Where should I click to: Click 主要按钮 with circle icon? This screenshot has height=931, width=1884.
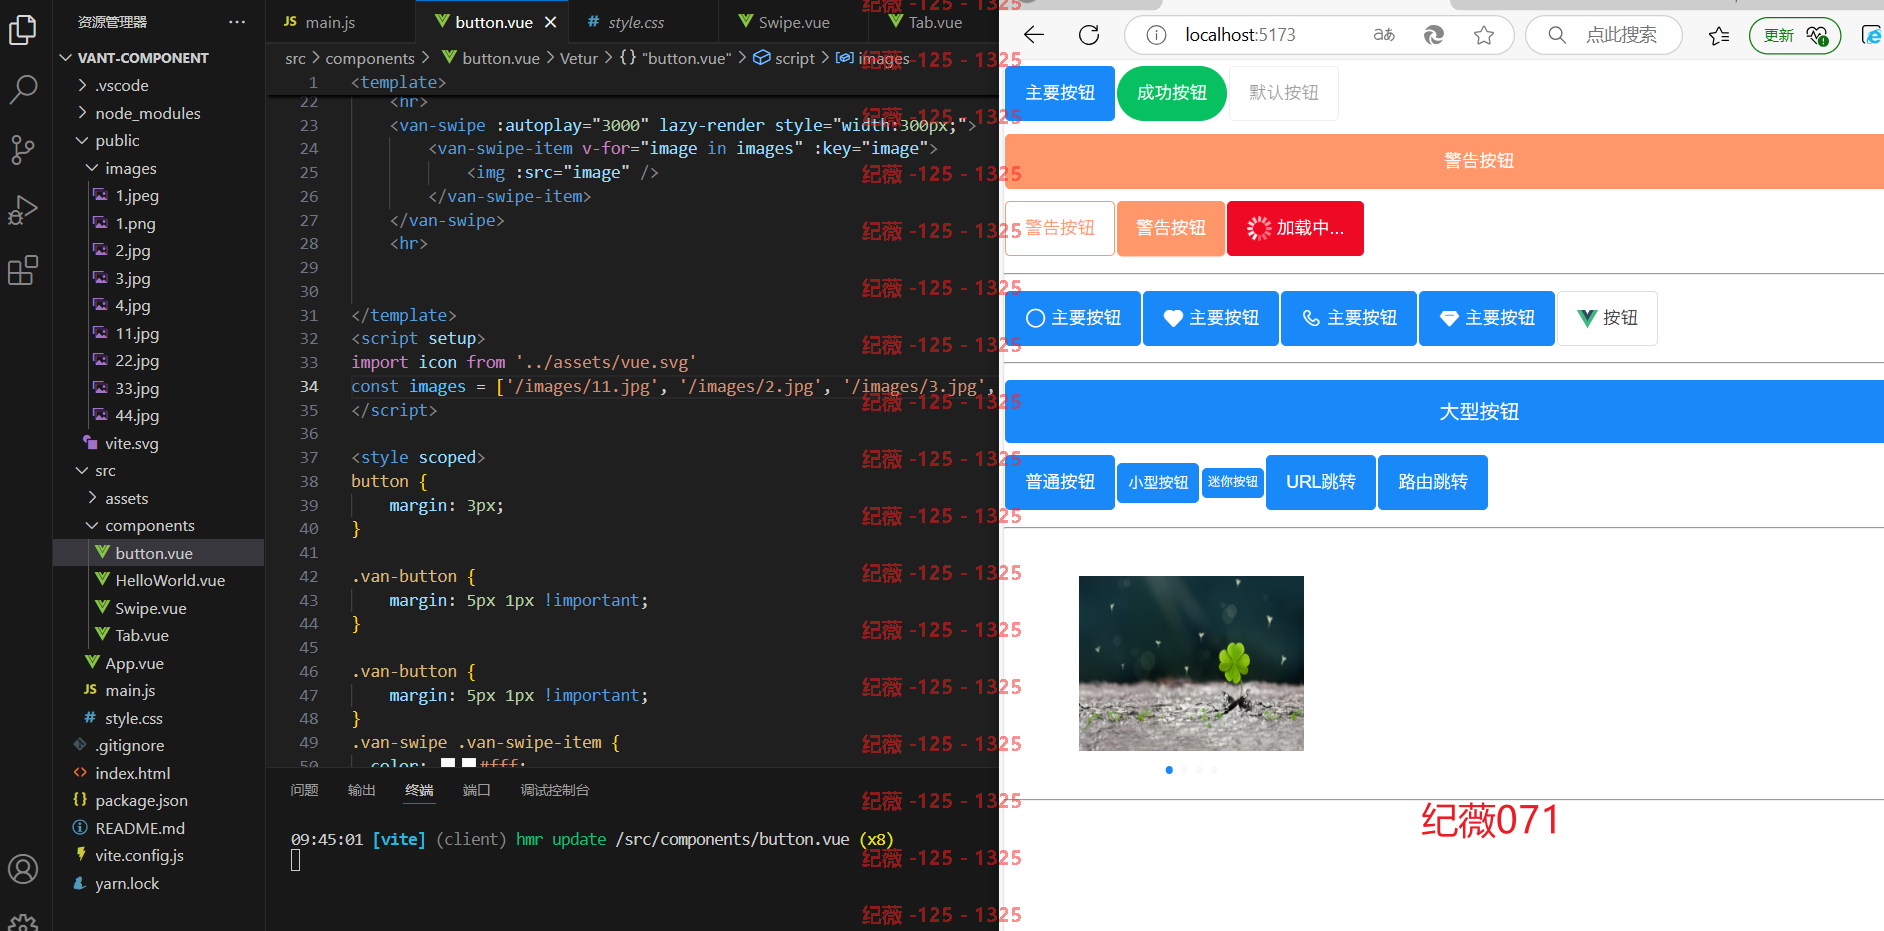[1073, 318]
